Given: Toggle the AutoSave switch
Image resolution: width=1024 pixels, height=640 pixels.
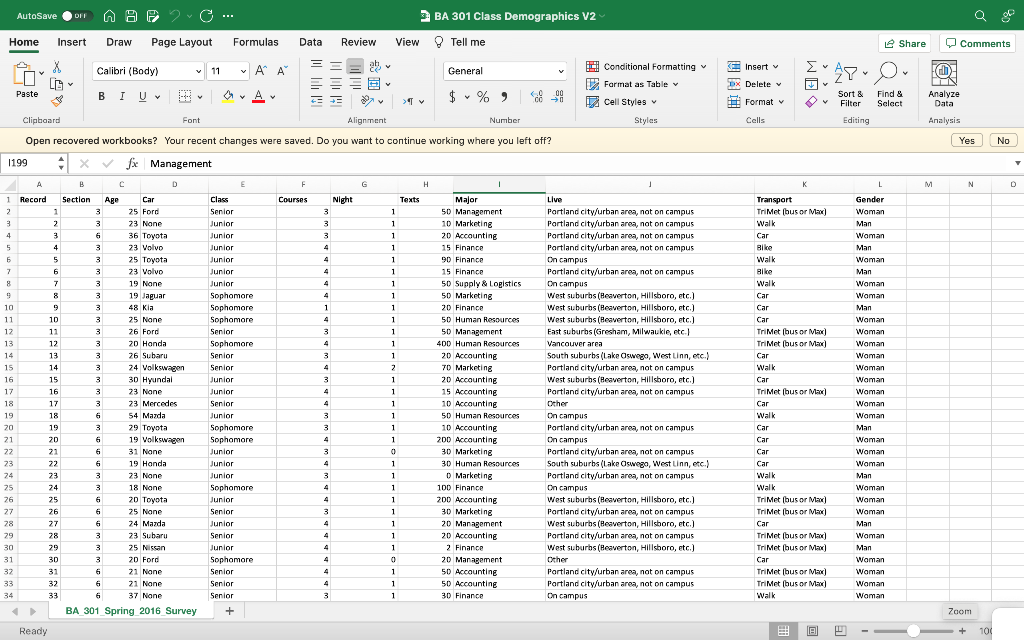Looking at the screenshot, I should tap(79, 17).
